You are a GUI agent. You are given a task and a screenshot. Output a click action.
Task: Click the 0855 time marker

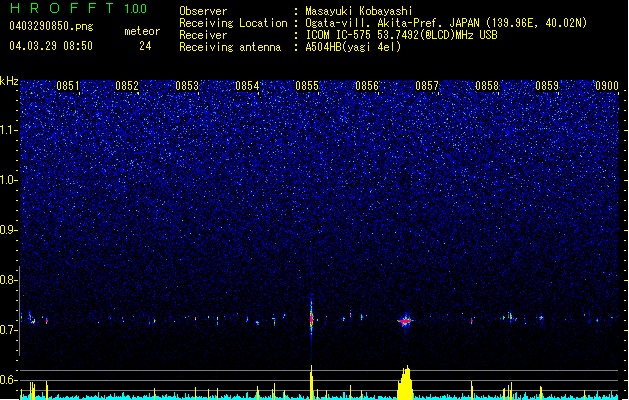click(307, 86)
